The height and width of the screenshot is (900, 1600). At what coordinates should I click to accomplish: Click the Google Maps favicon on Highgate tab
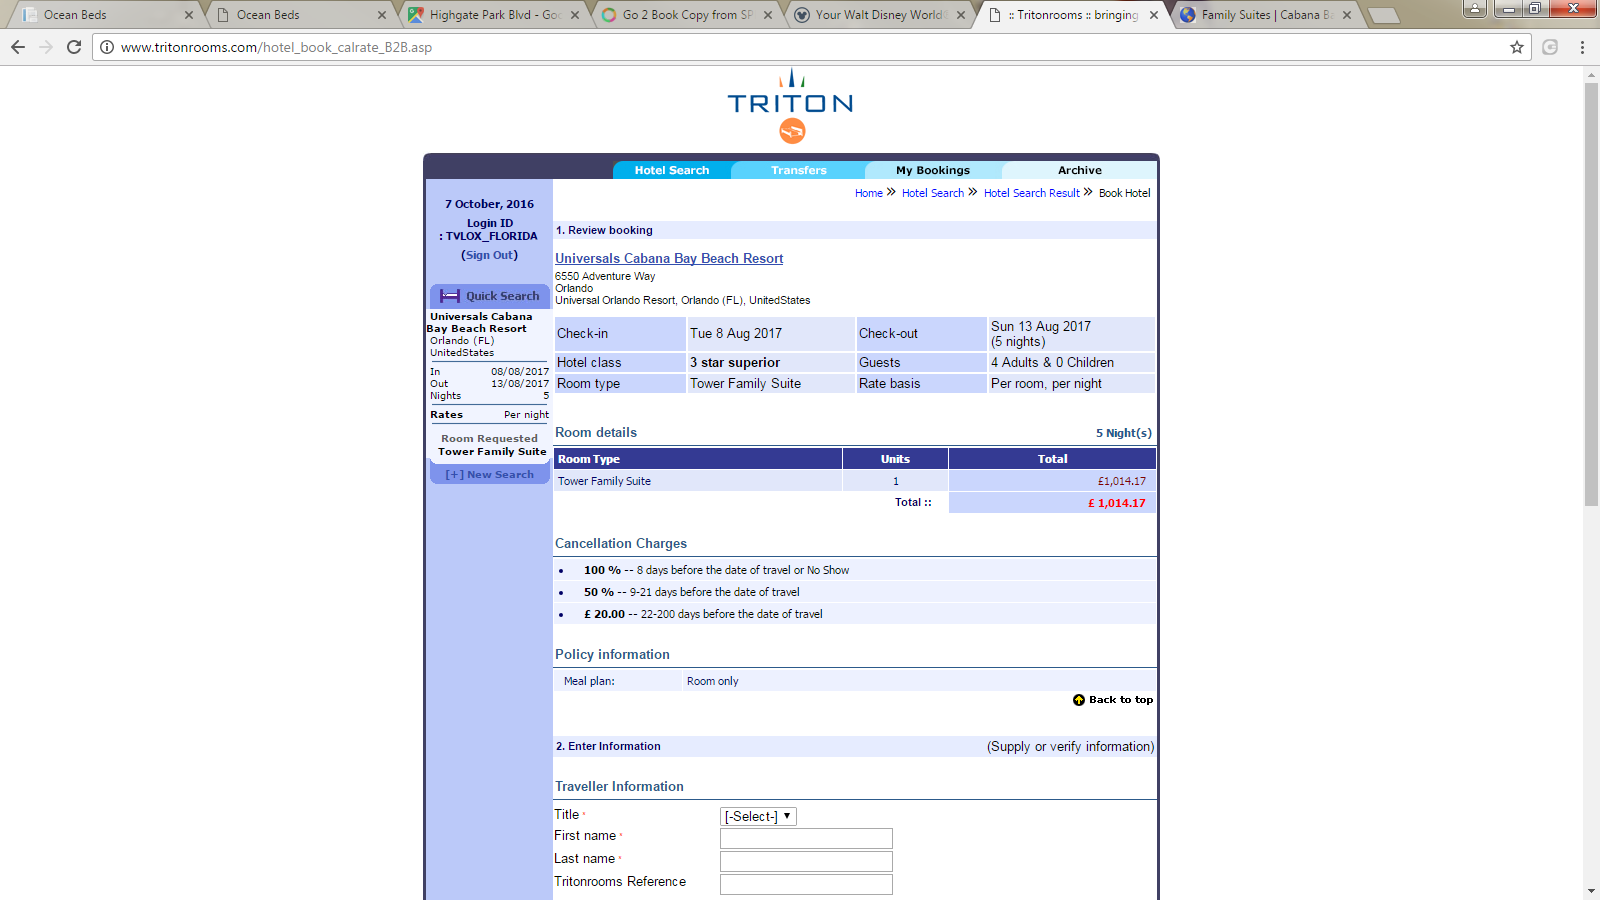point(415,15)
